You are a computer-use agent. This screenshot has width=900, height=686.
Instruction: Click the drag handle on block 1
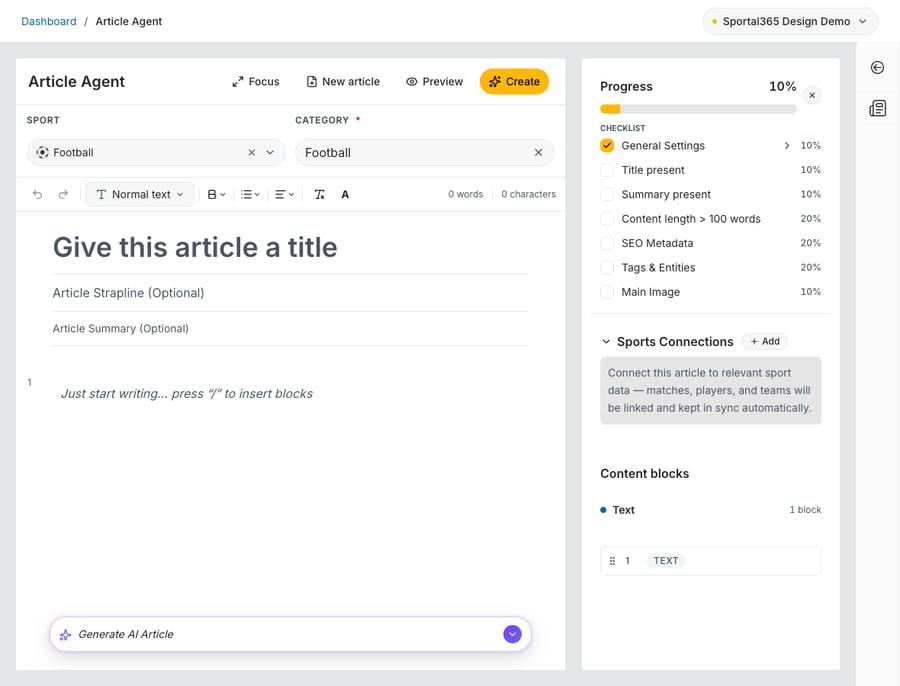(x=612, y=561)
